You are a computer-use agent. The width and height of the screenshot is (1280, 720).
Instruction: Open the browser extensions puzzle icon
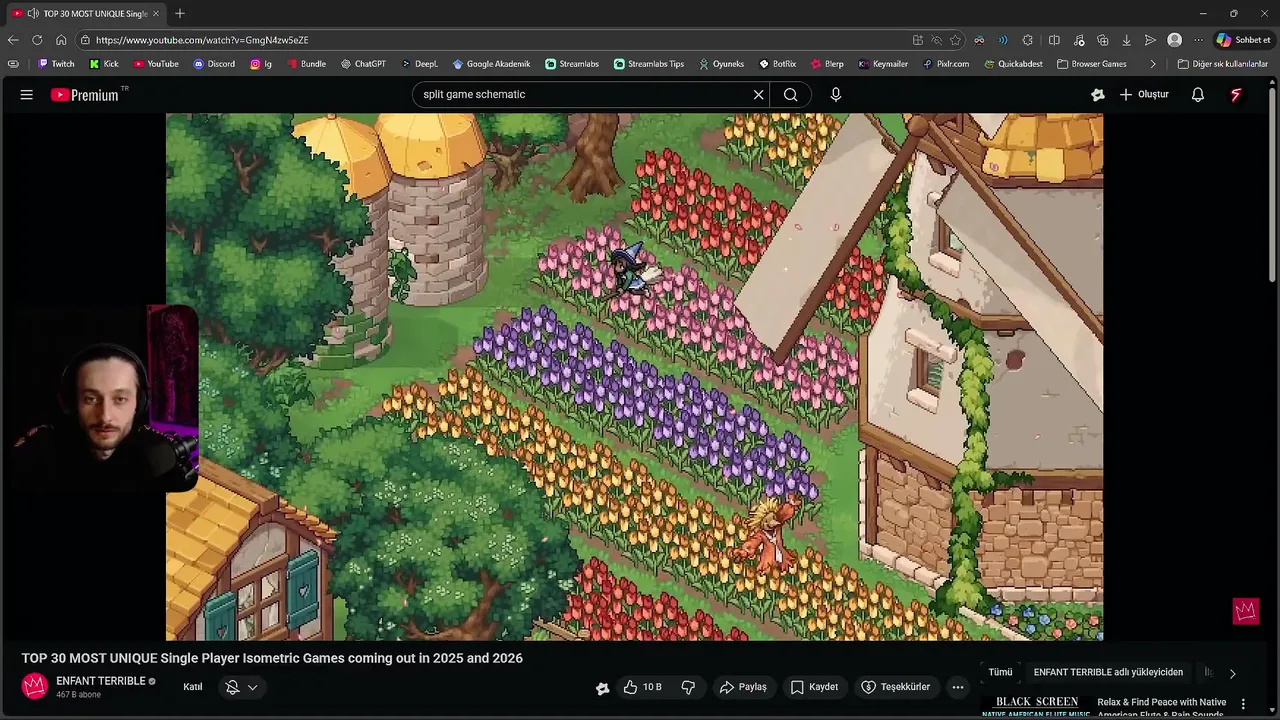pyautogui.click(x=1028, y=40)
